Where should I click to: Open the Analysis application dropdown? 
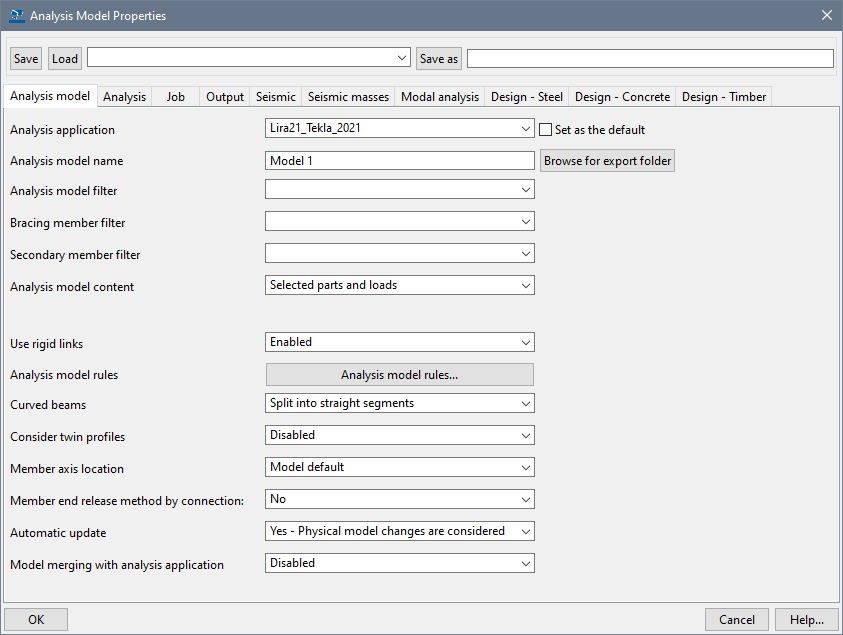399,129
